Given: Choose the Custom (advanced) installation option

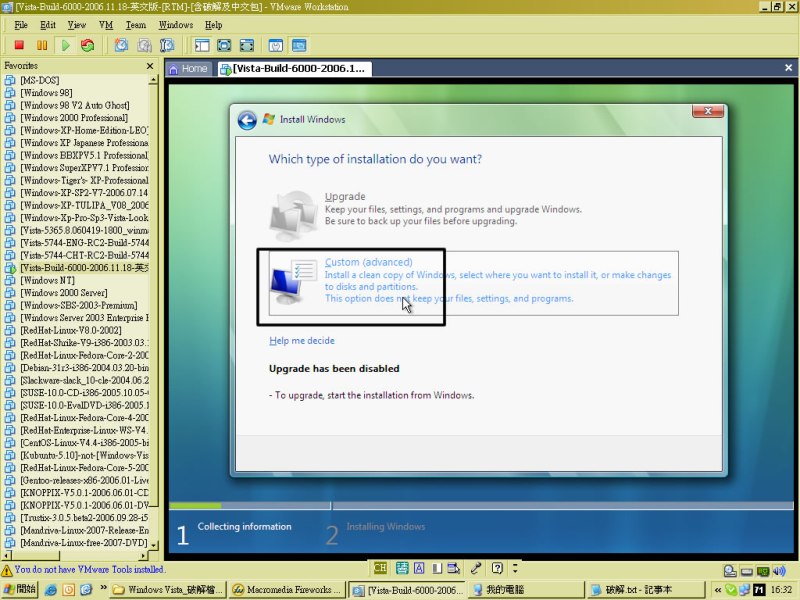Looking at the screenshot, I should (x=473, y=283).
